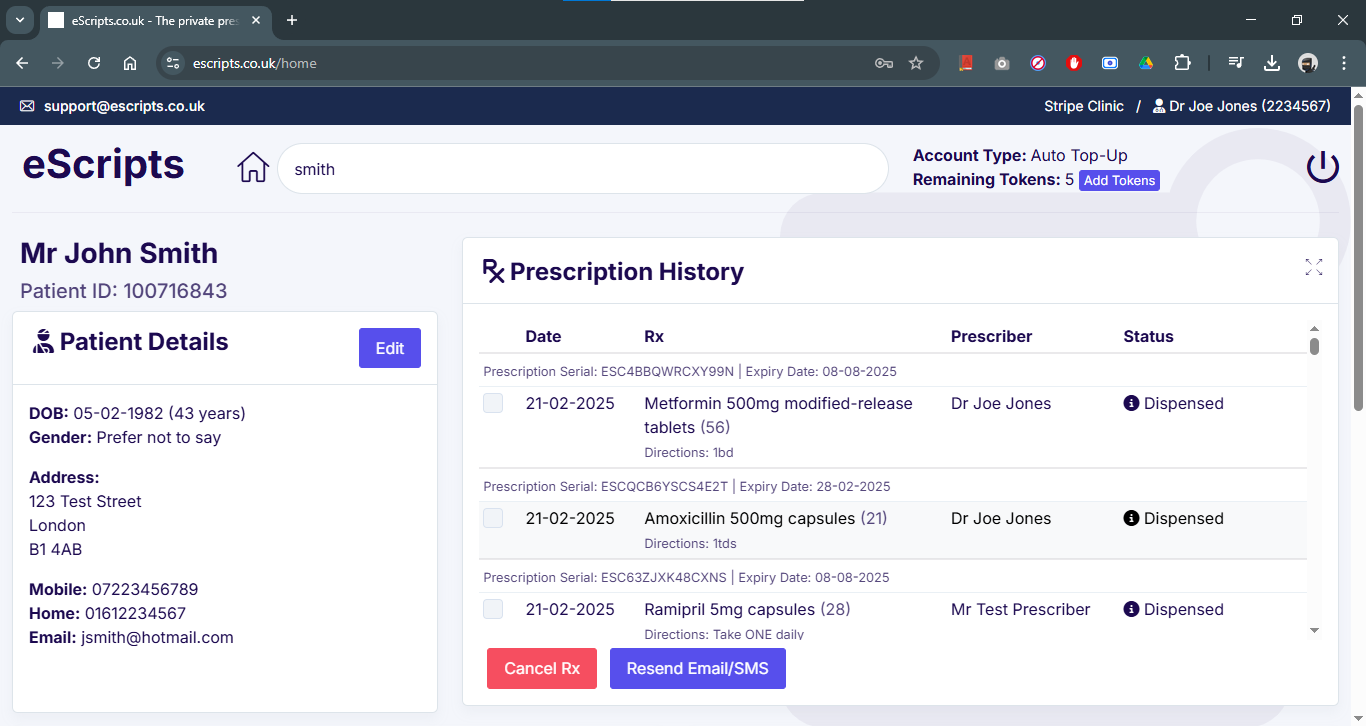This screenshot has width=1366, height=726.
Task: Click the mobile number 07223456789
Action: click(x=145, y=589)
